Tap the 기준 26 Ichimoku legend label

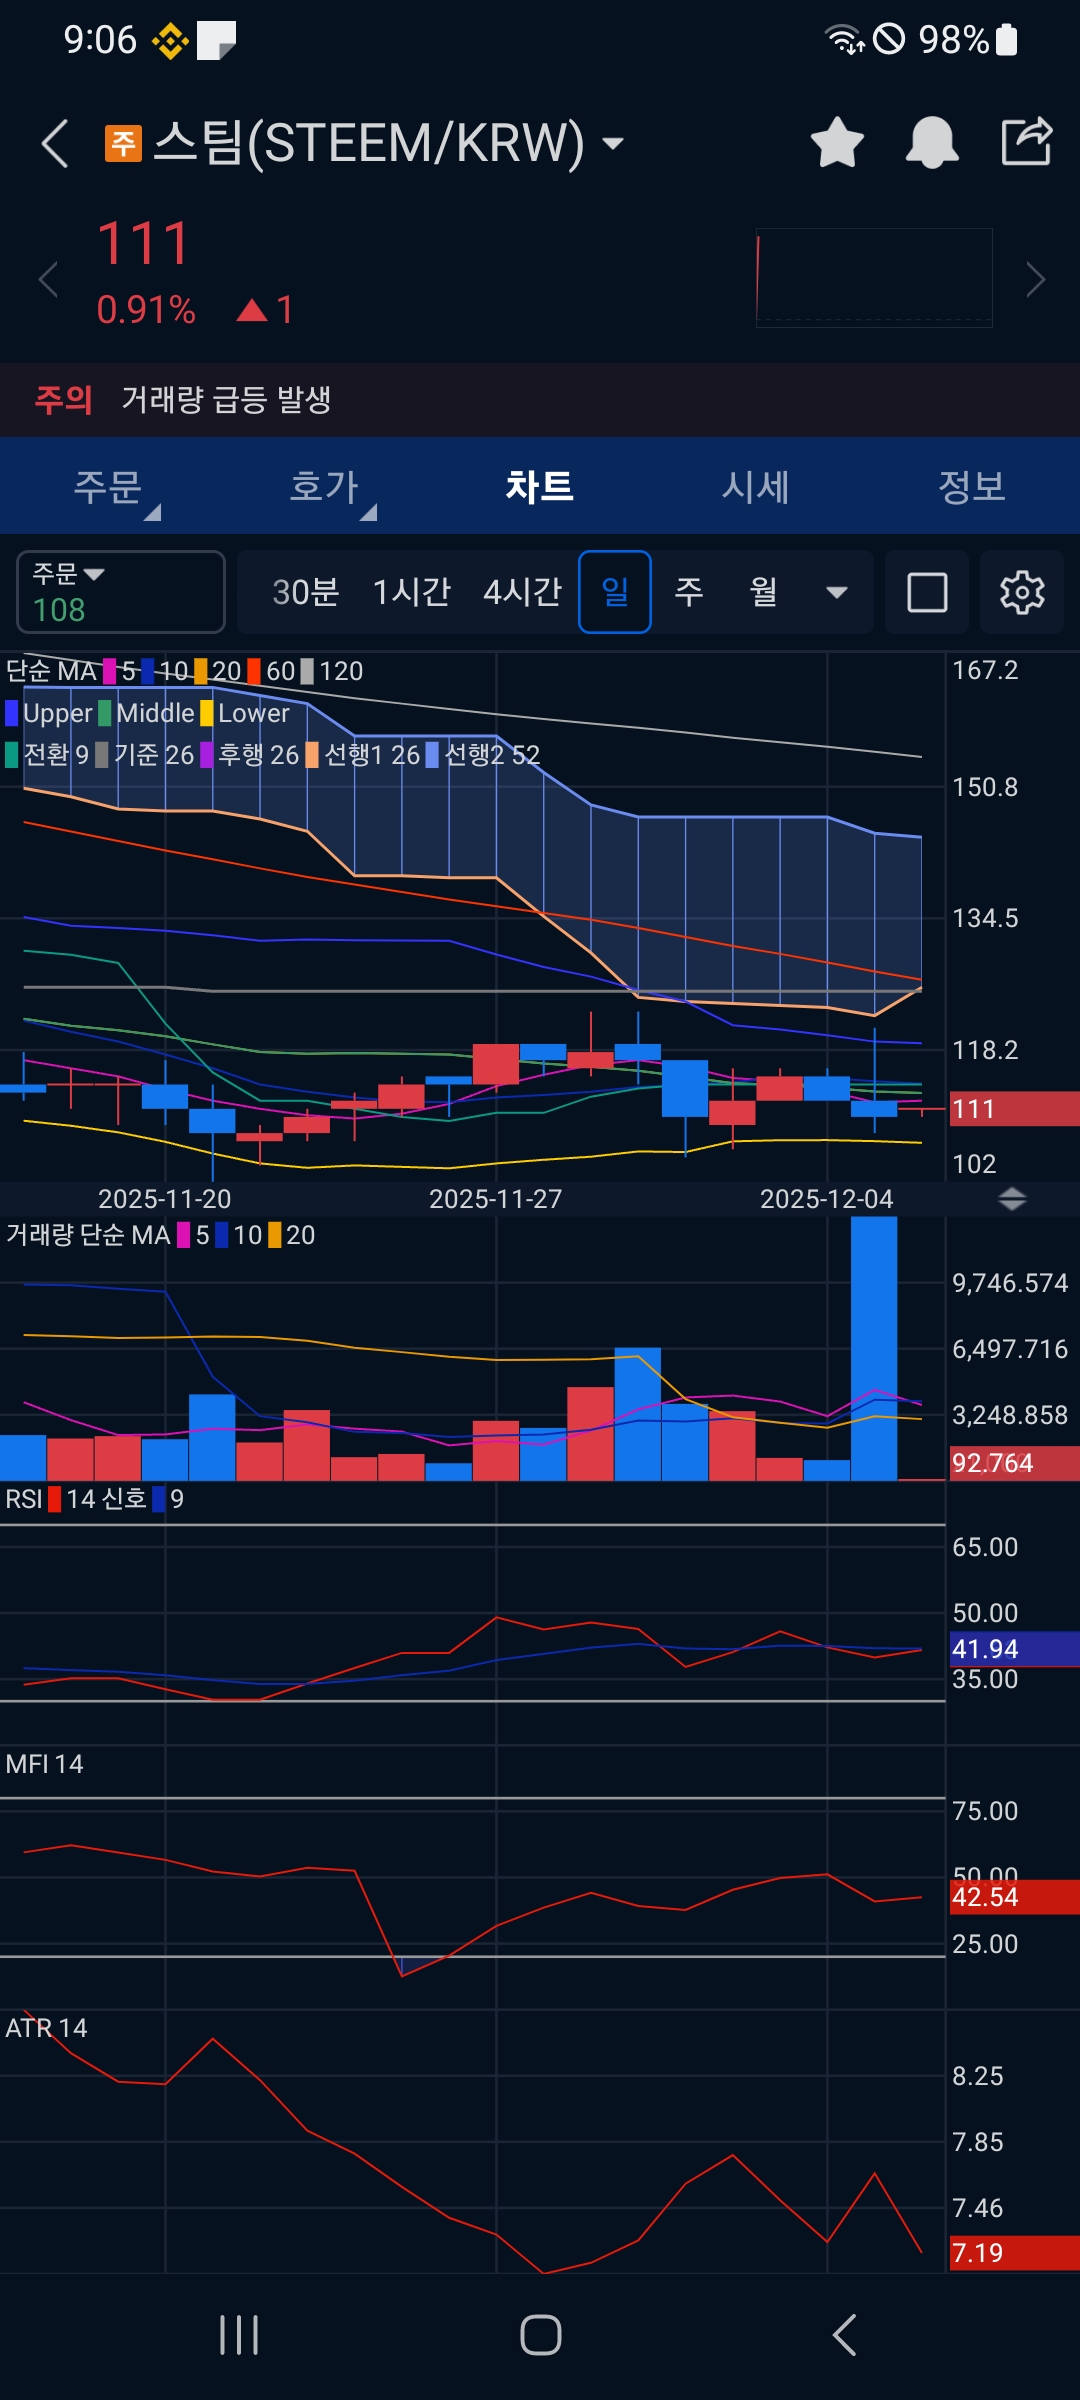(153, 755)
